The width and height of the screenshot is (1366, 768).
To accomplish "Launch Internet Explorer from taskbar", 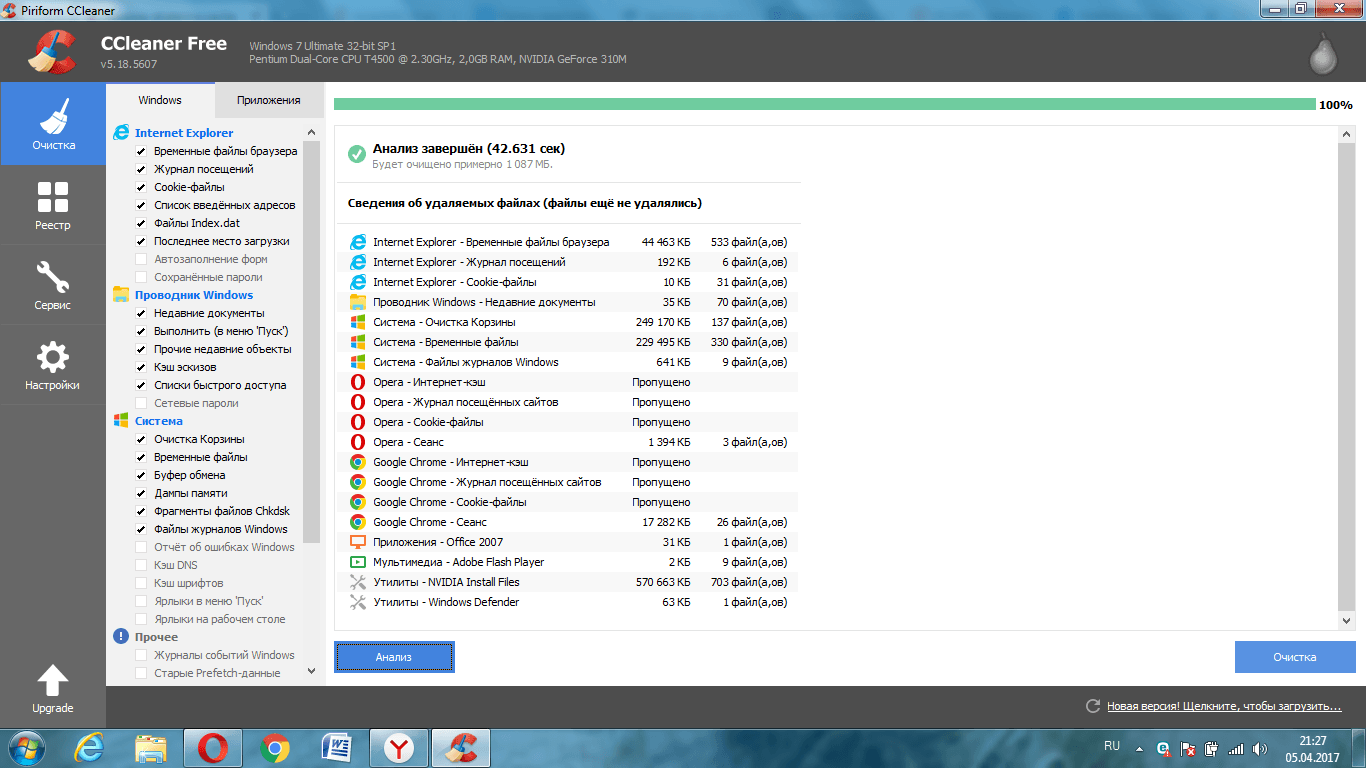I will pyautogui.click(x=91, y=747).
